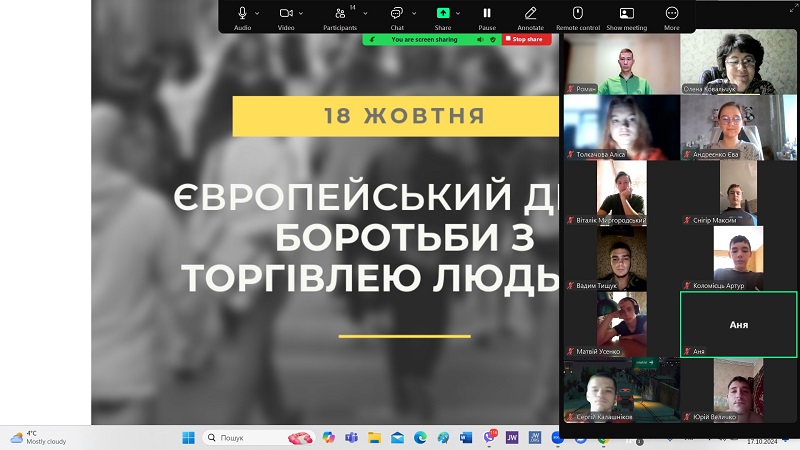Open the Video options arrow

click(301, 13)
